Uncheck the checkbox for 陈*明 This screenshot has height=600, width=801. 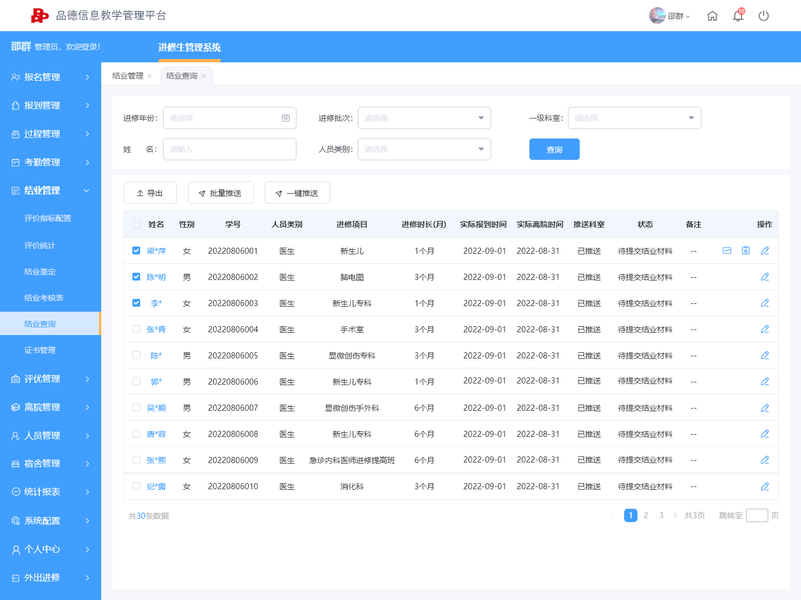[136, 277]
